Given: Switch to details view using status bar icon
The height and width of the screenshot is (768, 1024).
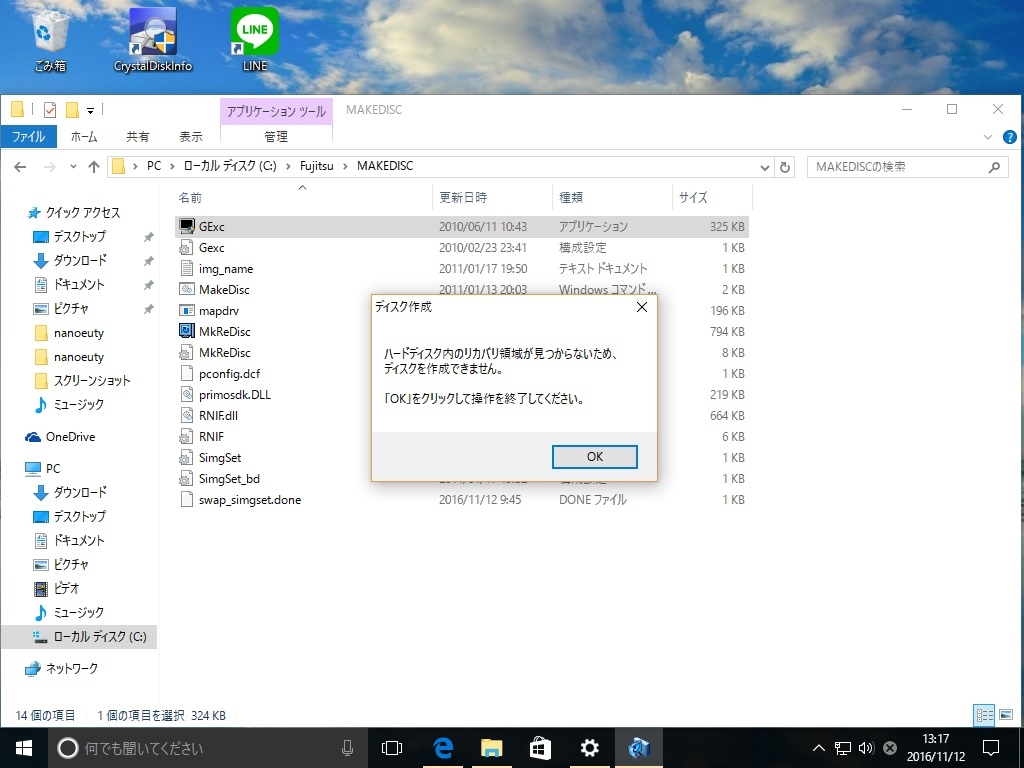Looking at the screenshot, I should point(984,715).
